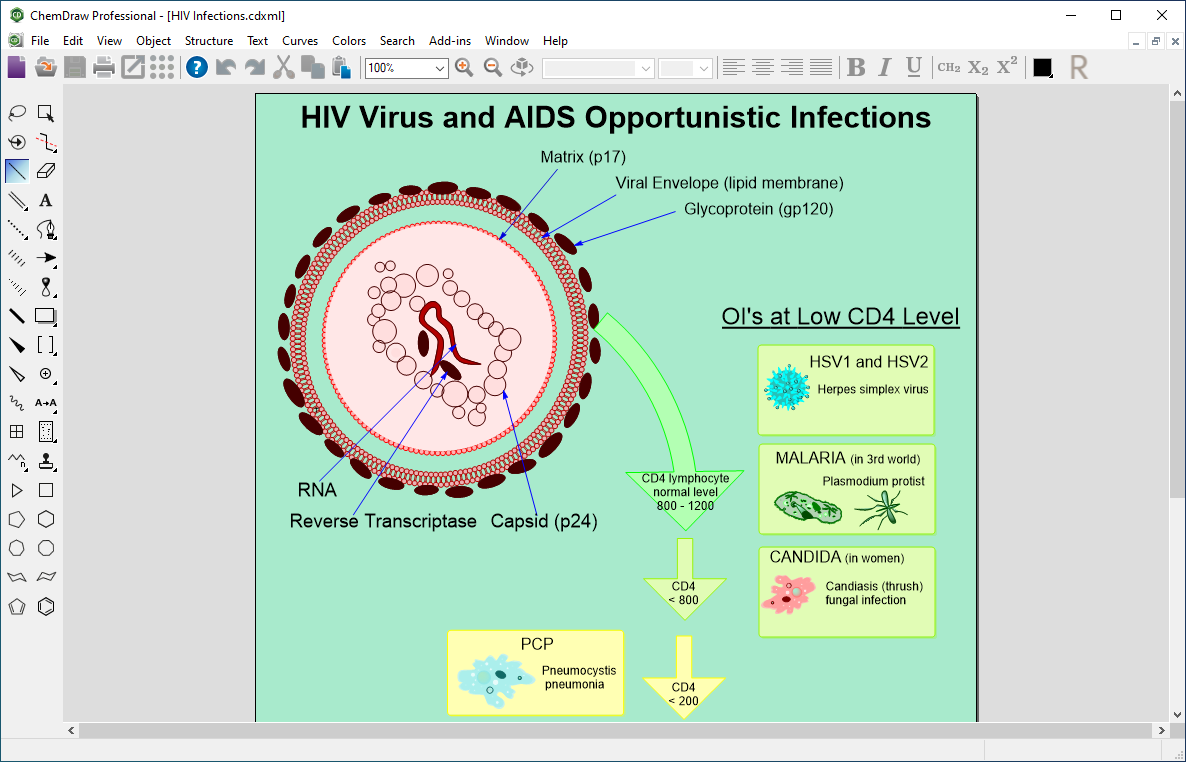Viewport: 1186px width, 762px height.
Task: Select the Chemical Symbols tool
Action: [x=46, y=374]
